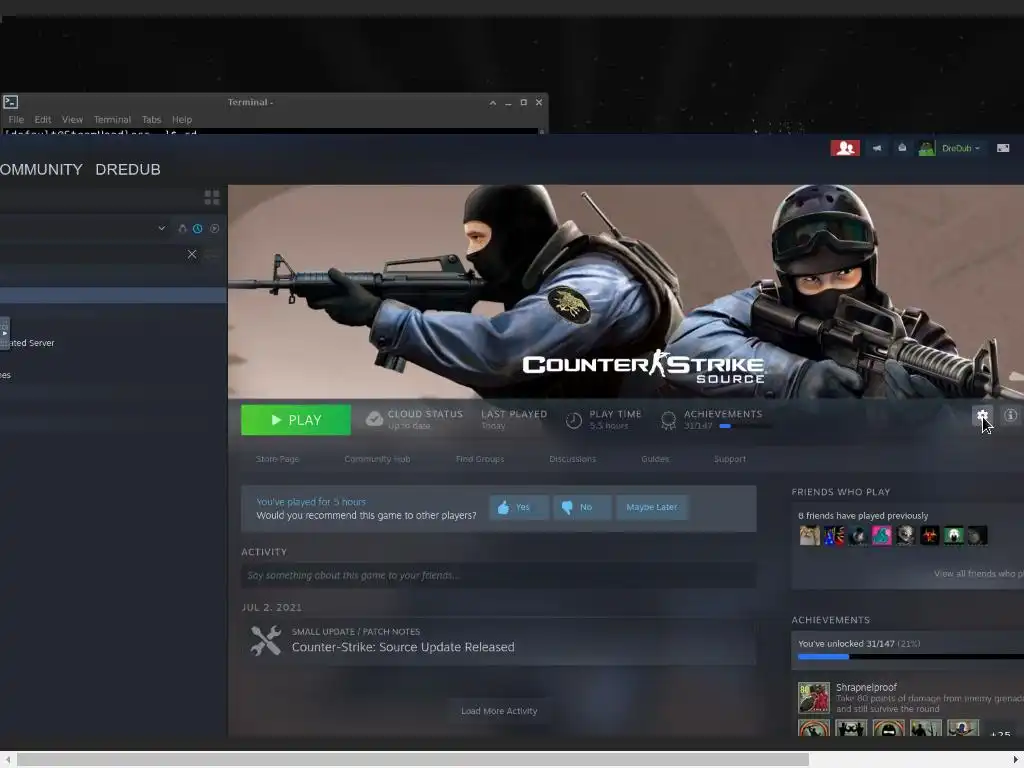Screen dimensions: 1024x768
Task: Open the Help menu in Terminal
Action: tap(182, 120)
